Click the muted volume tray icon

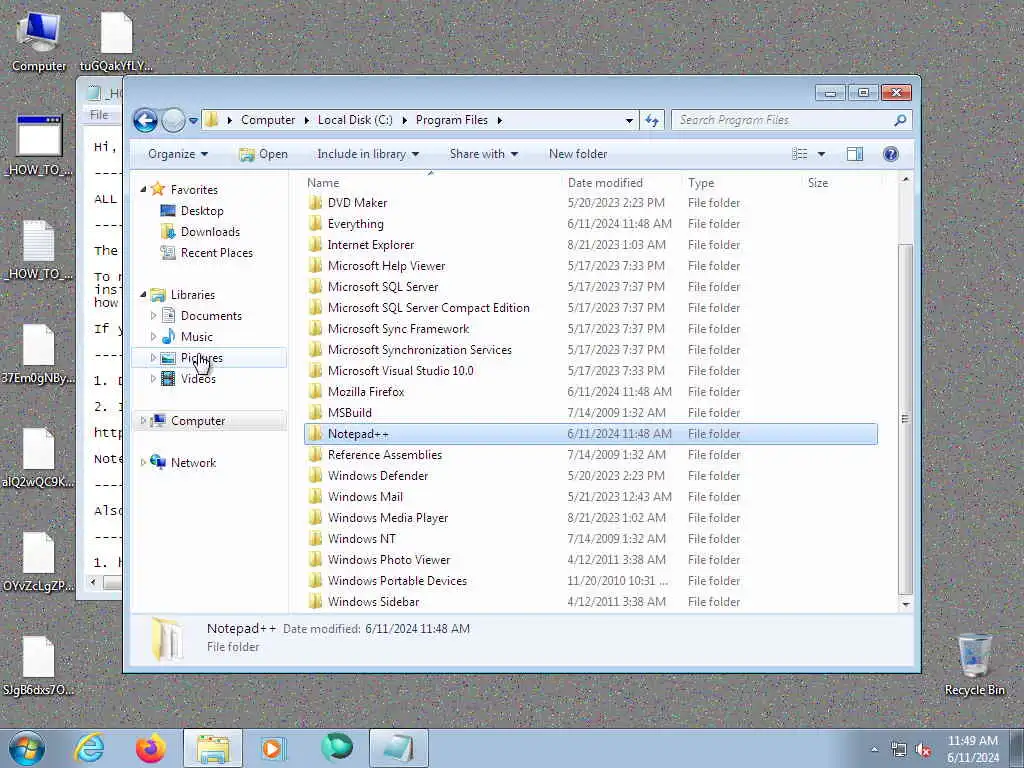923,750
